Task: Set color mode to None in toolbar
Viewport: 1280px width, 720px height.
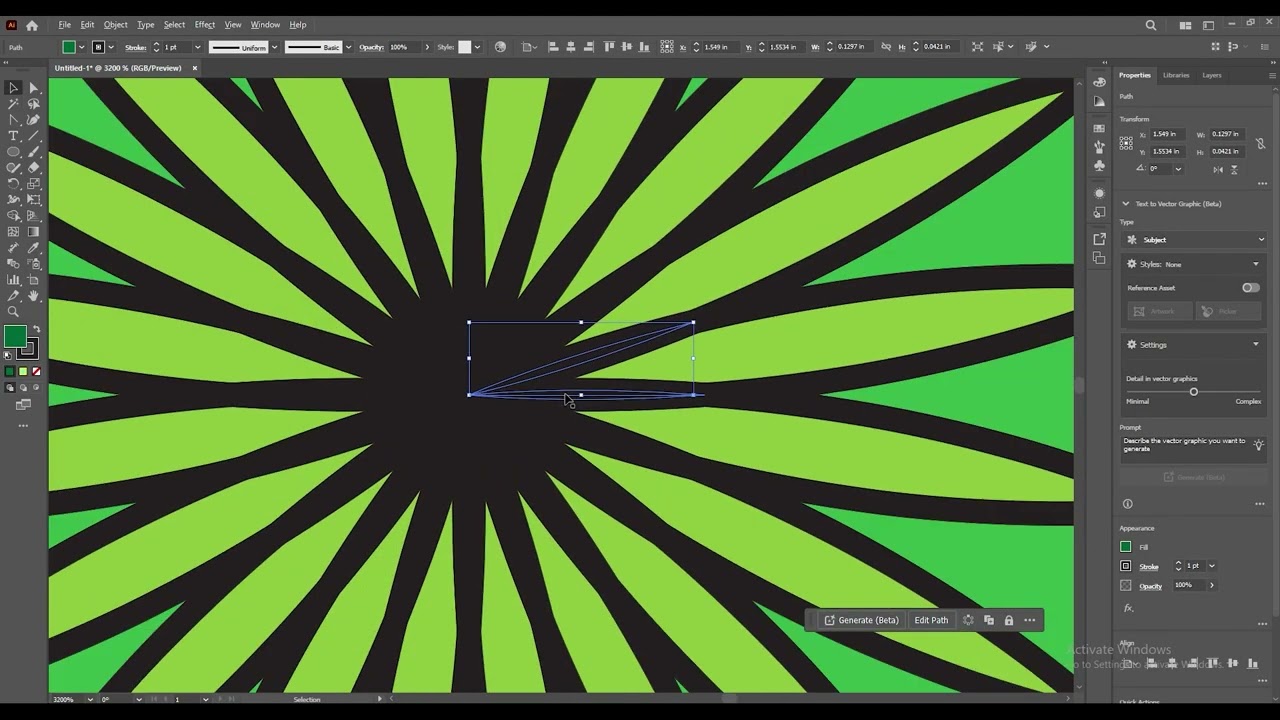Action: pyautogui.click(x=36, y=372)
